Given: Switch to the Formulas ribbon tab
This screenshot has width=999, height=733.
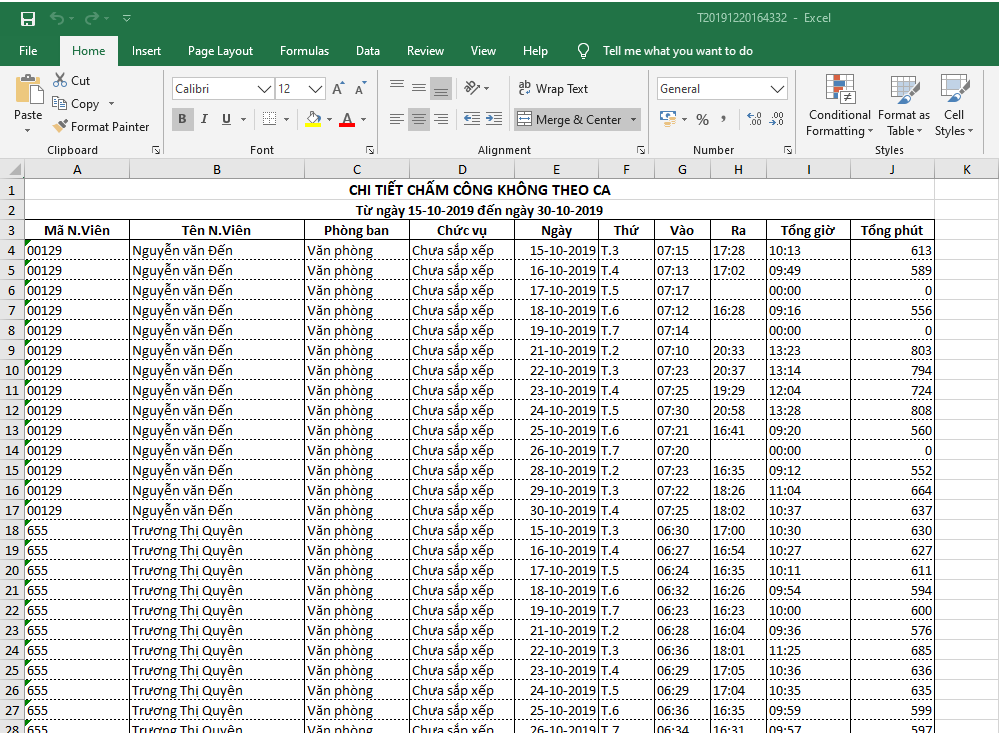Looking at the screenshot, I should (304, 51).
